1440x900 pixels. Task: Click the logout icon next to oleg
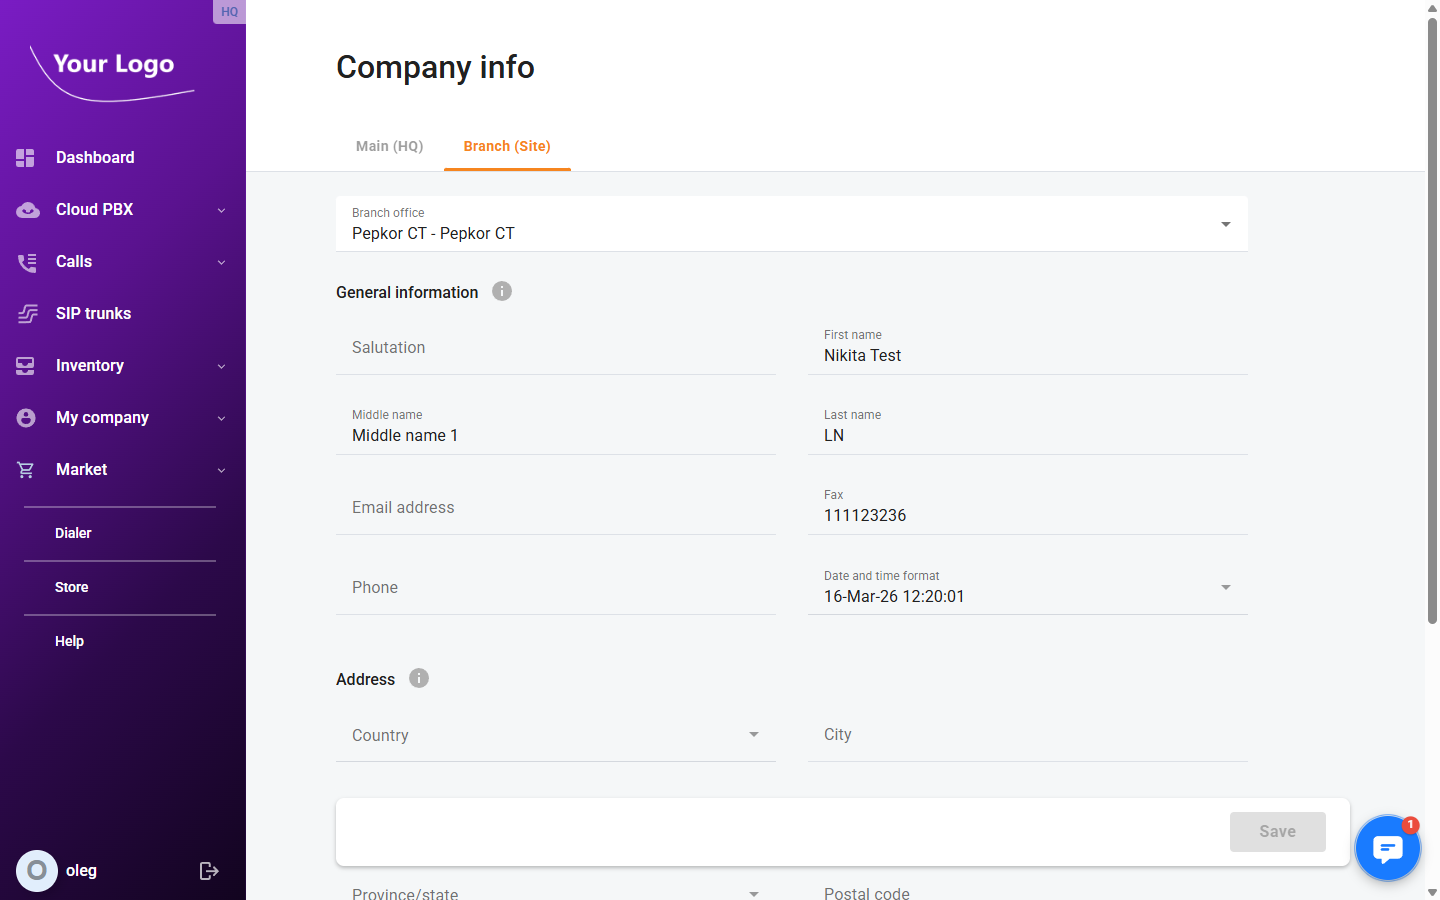(x=209, y=870)
